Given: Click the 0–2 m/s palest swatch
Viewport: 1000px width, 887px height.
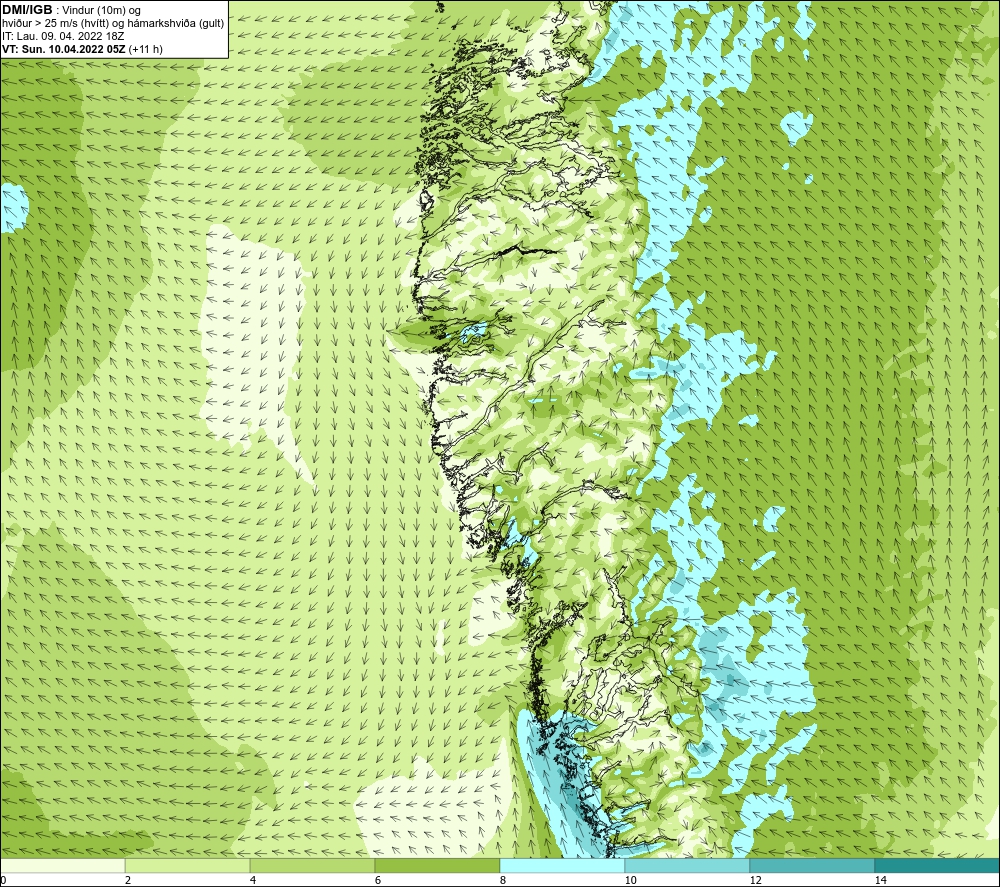Looking at the screenshot, I should (x=62, y=865).
